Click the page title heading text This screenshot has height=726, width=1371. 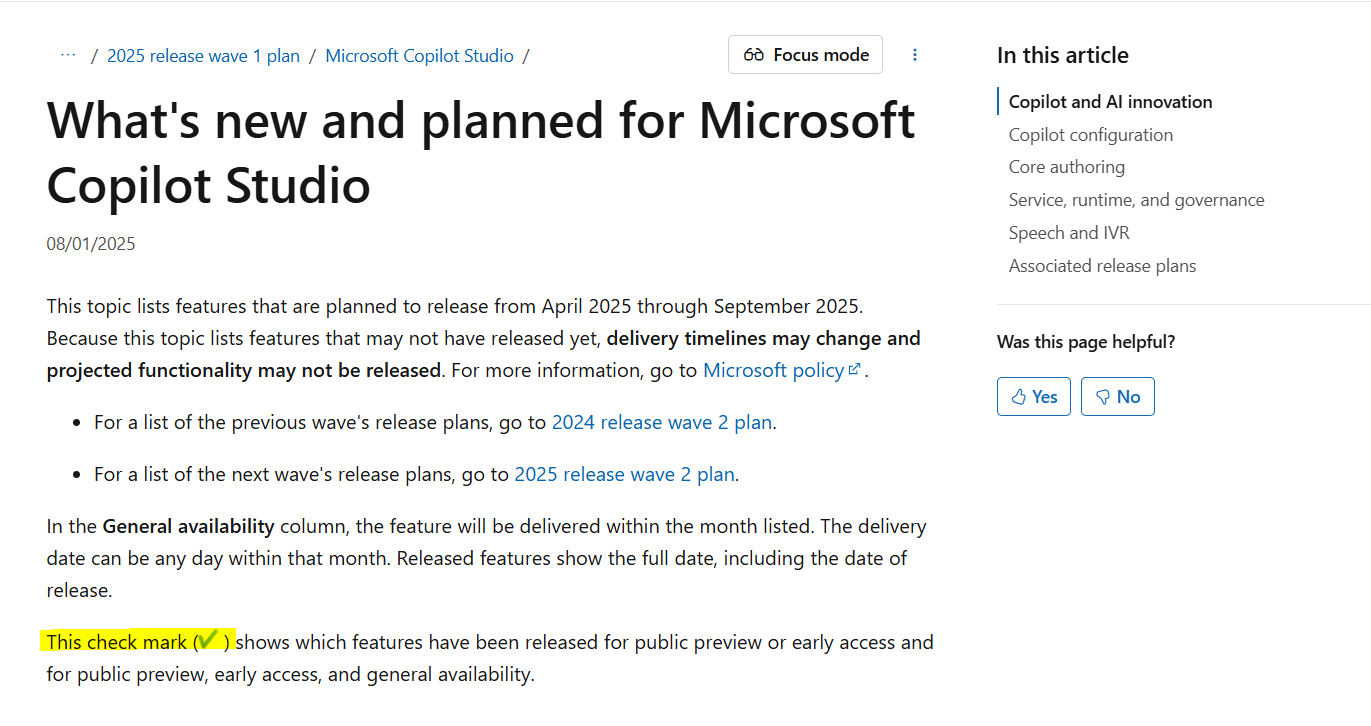click(x=481, y=152)
